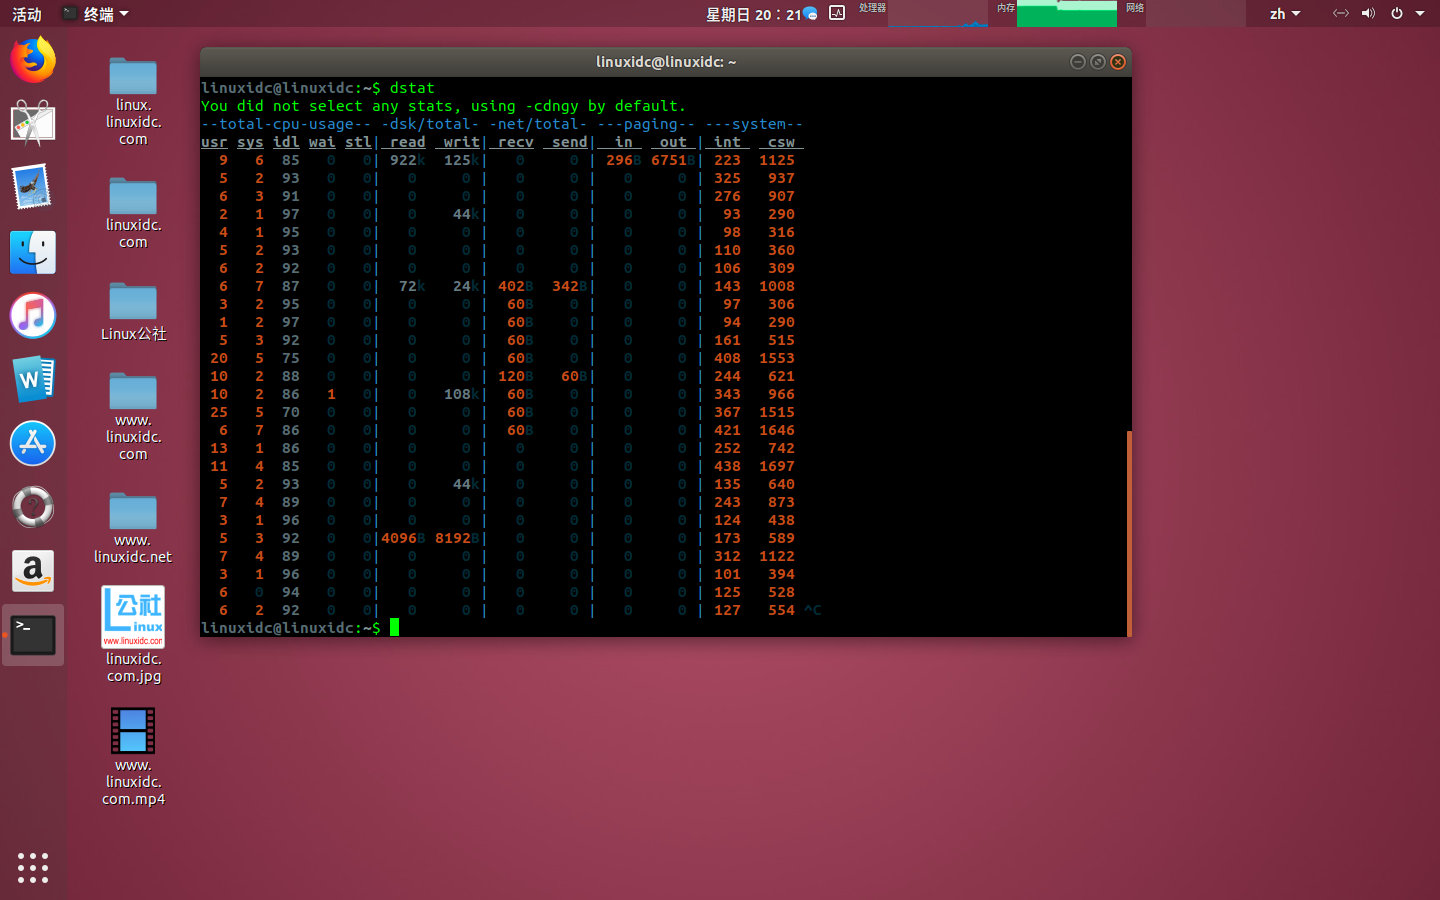The height and width of the screenshot is (900, 1440).
Task: Click the notification indicator beside the clock
Action: (x=811, y=13)
